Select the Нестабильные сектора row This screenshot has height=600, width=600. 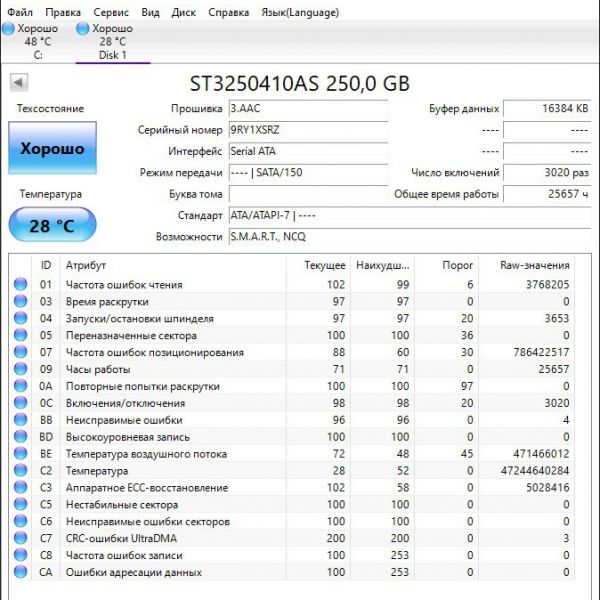[292, 504]
